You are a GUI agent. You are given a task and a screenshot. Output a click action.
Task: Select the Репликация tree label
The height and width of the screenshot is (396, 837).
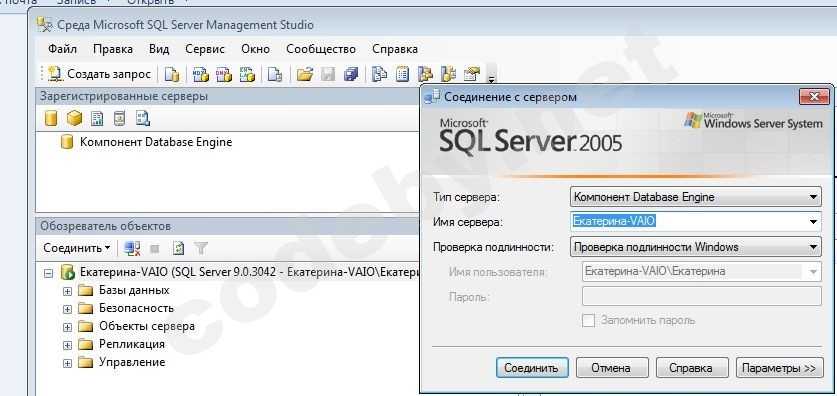point(132,344)
